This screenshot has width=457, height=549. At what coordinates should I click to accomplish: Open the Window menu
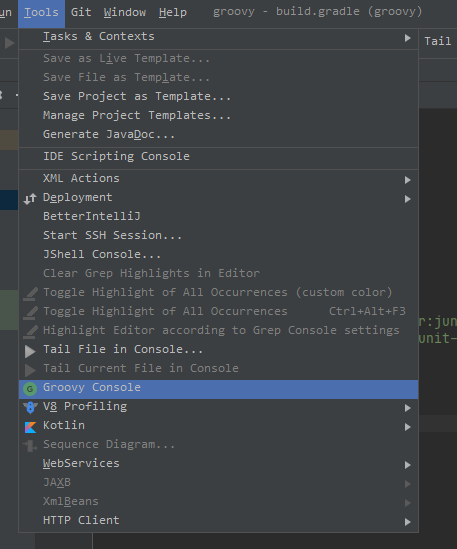point(125,13)
